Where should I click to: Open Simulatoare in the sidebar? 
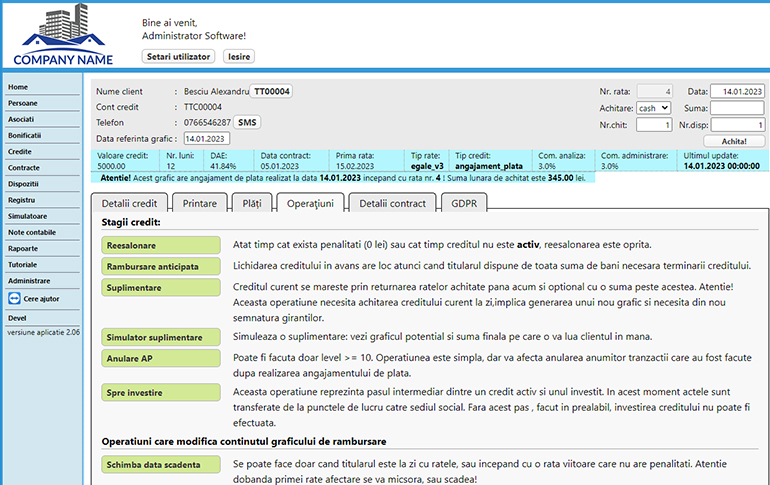(x=28, y=216)
